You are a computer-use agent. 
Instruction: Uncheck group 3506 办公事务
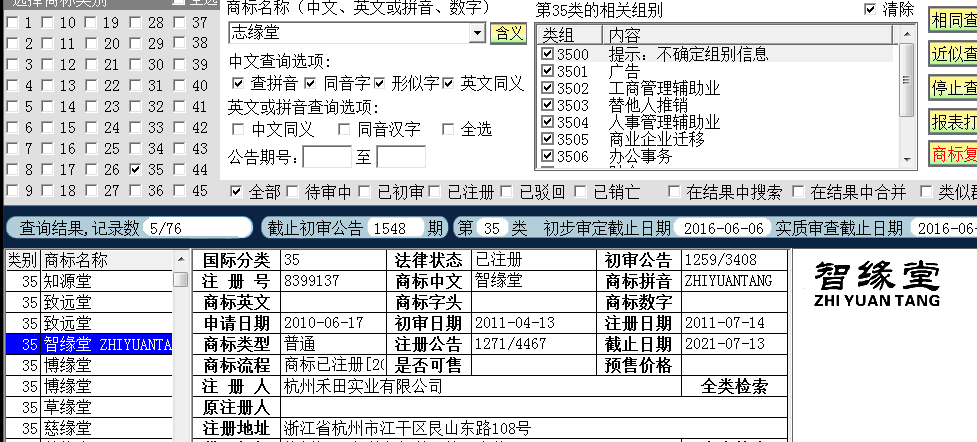548,155
